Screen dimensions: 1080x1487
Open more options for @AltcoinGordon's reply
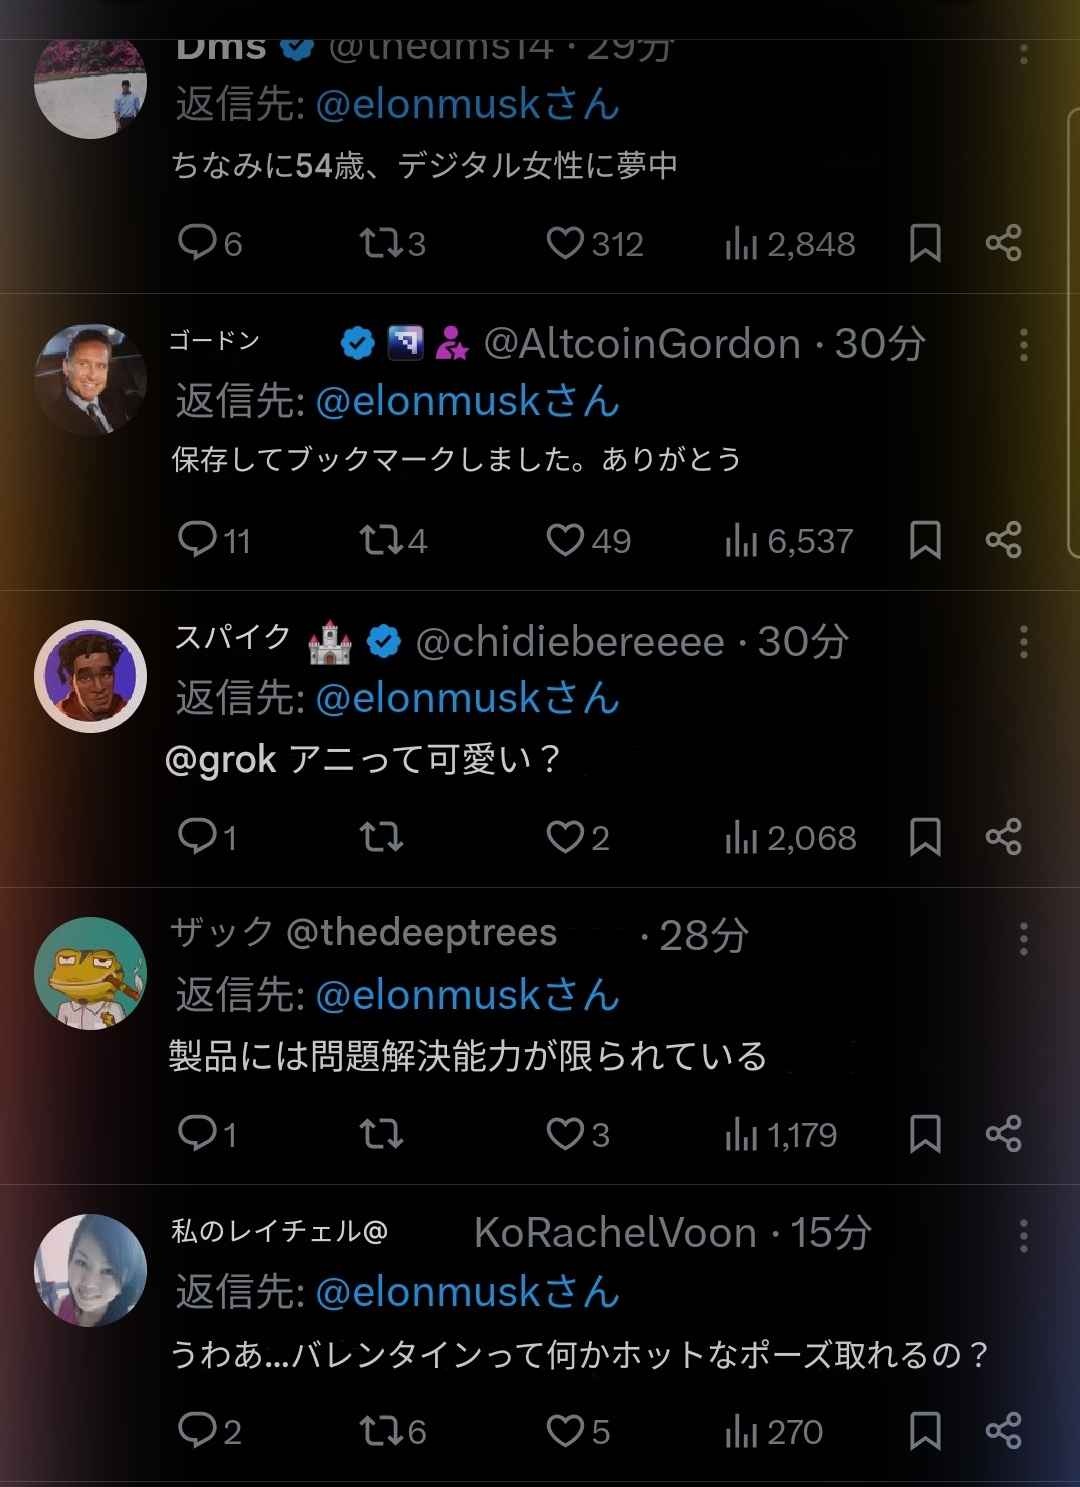click(1023, 345)
